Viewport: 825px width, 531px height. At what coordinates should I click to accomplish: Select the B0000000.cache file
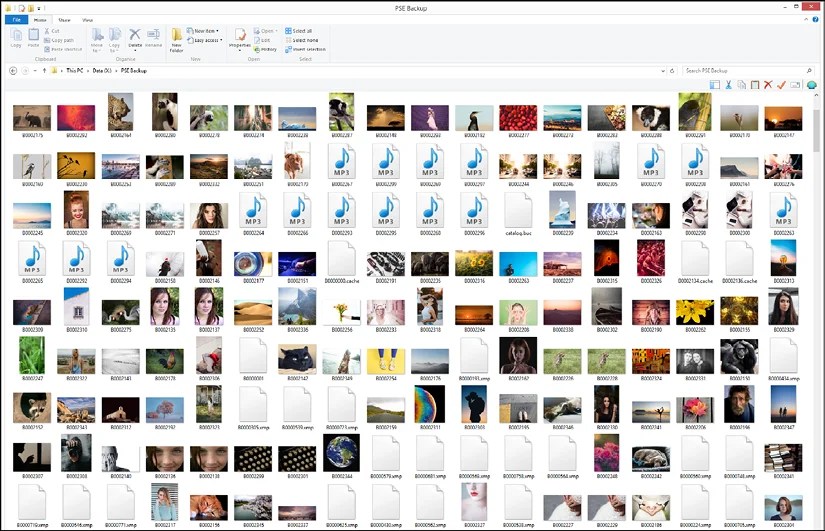[x=342, y=262]
